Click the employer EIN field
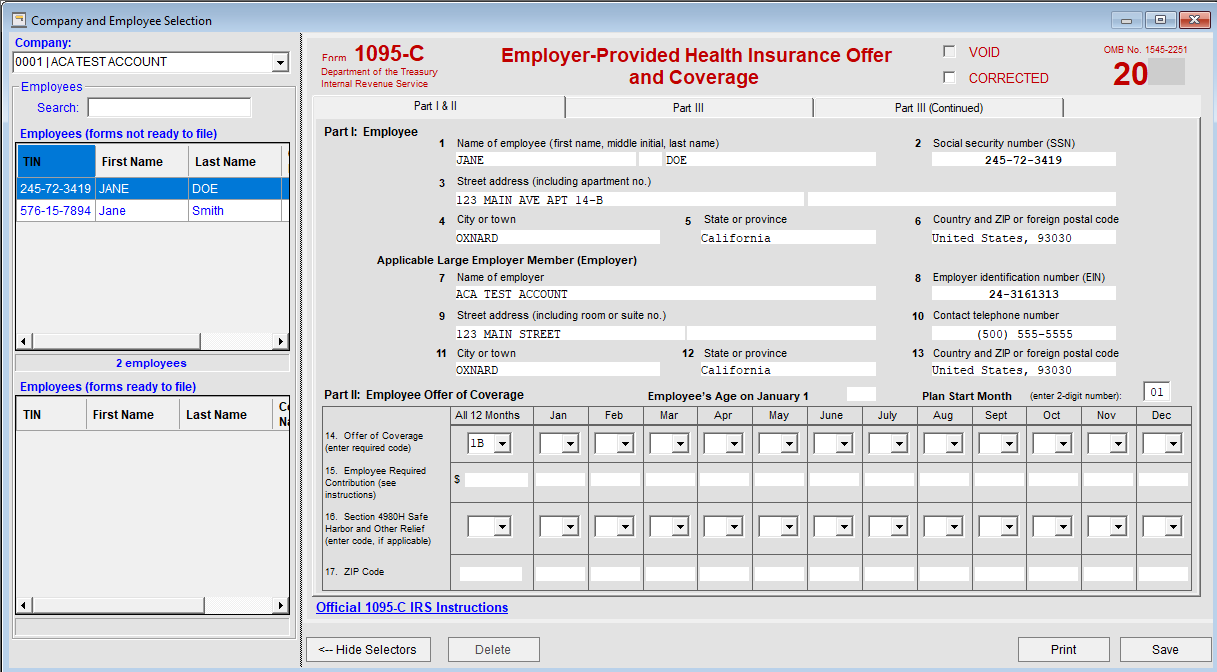1217x672 pixels. tap(1023, 294)
